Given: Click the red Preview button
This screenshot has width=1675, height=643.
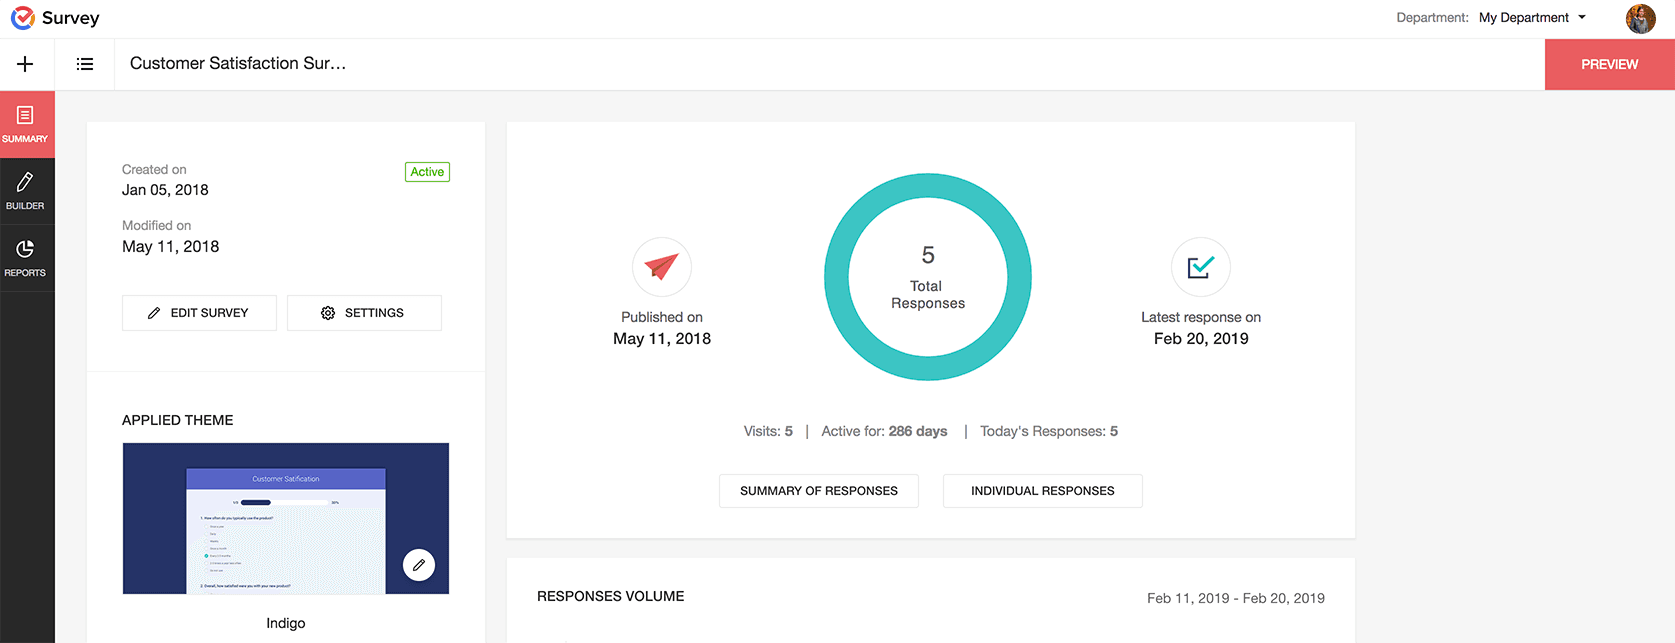Looking at the screenshot, I should click(x=1609, y=64).
